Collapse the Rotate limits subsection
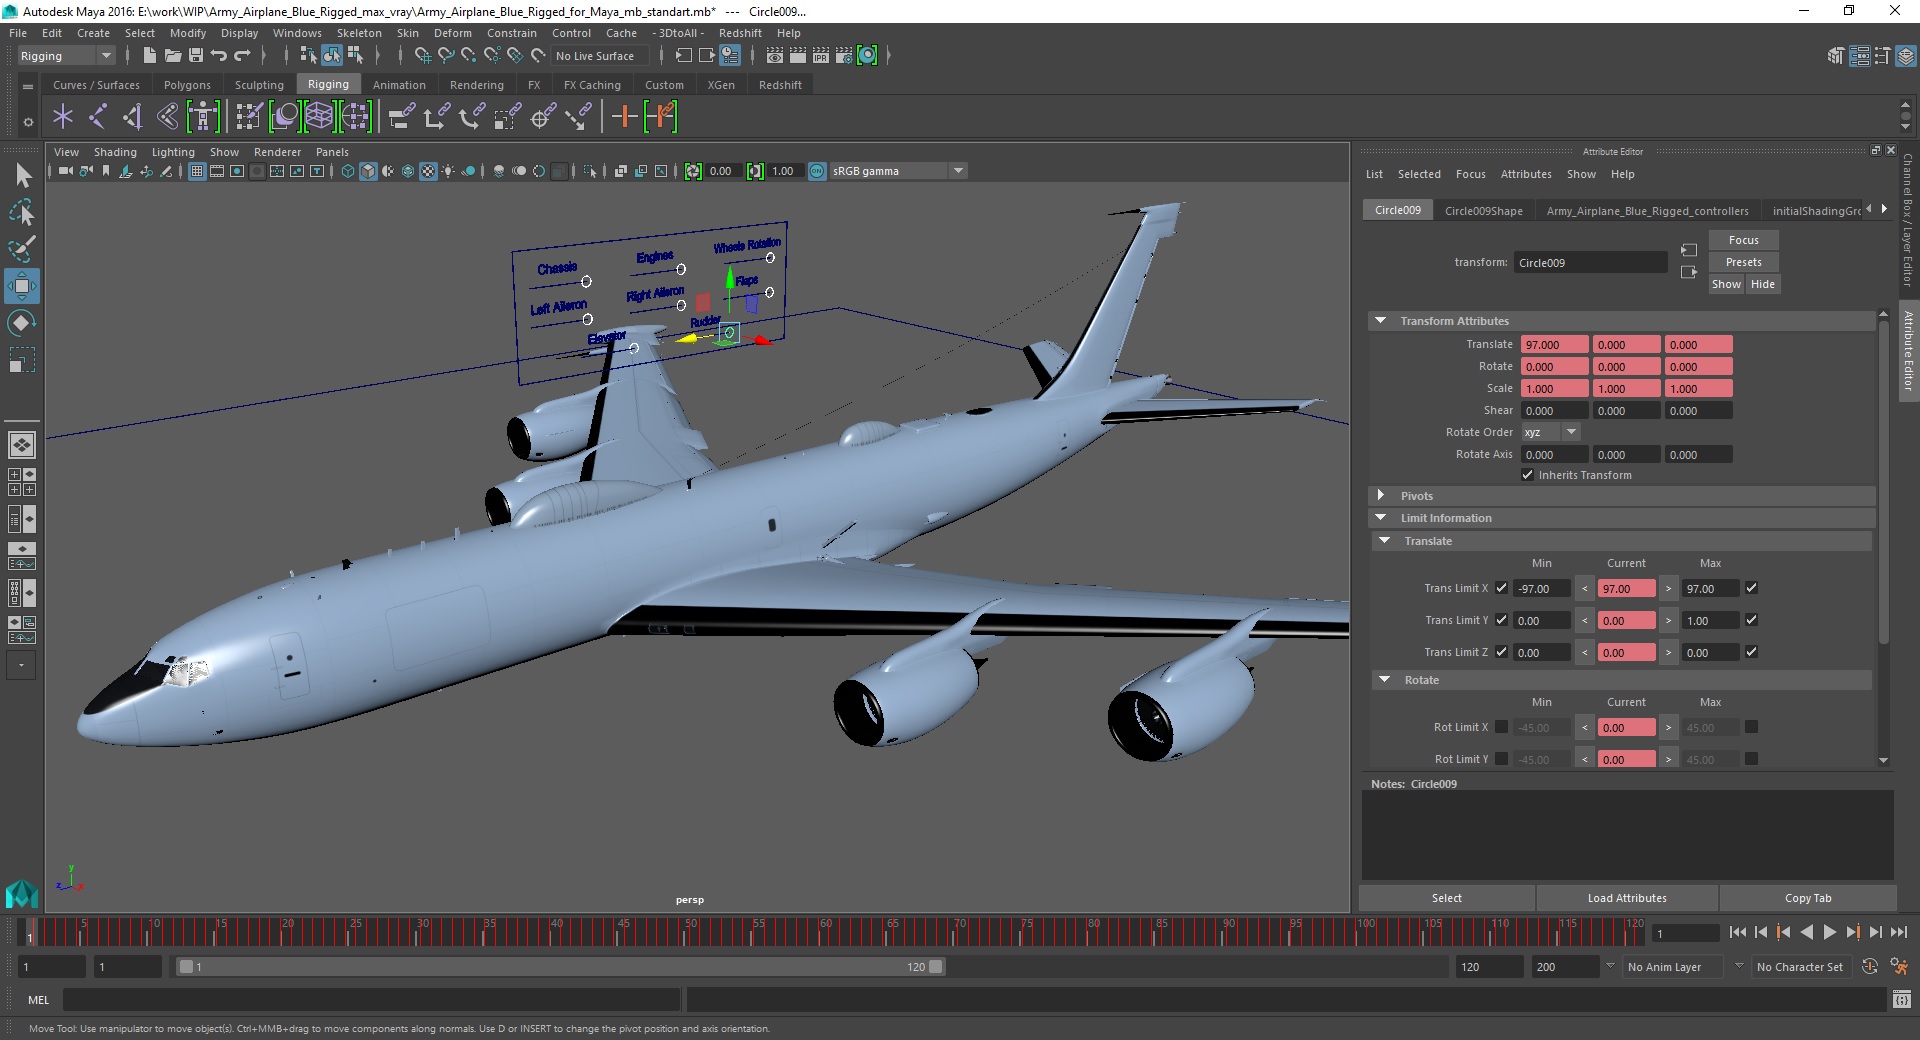This screenshot has height=1040, width=1920. coord(1384,680)
